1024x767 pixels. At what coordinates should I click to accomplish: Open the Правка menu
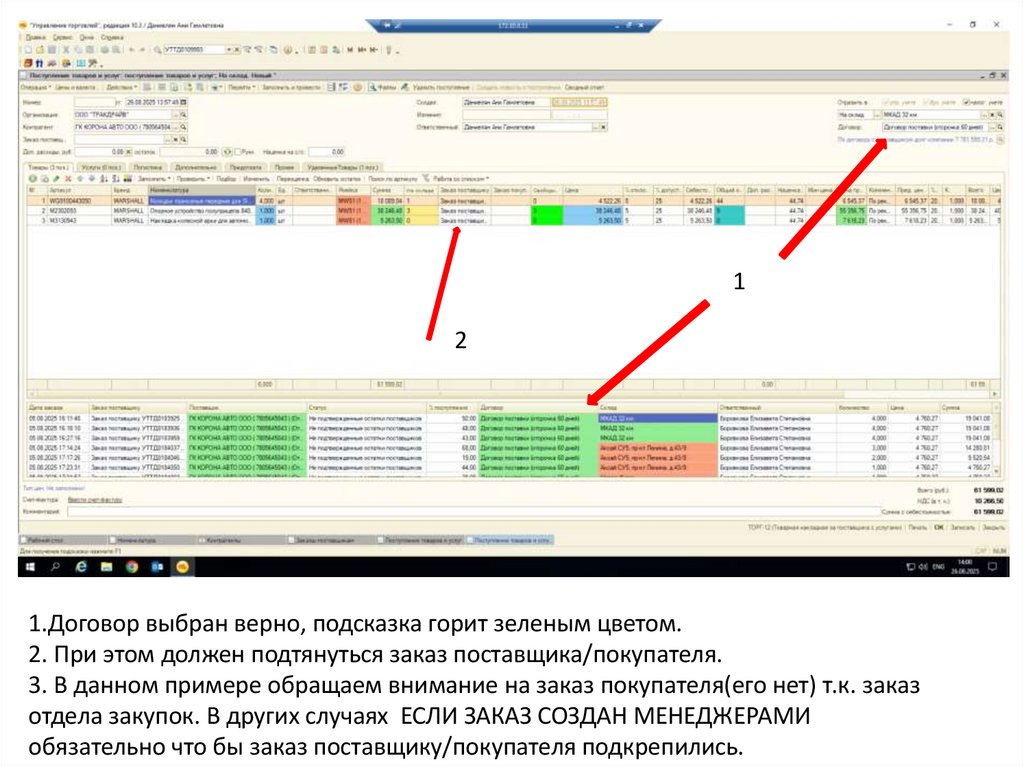[x=35, y=37]
